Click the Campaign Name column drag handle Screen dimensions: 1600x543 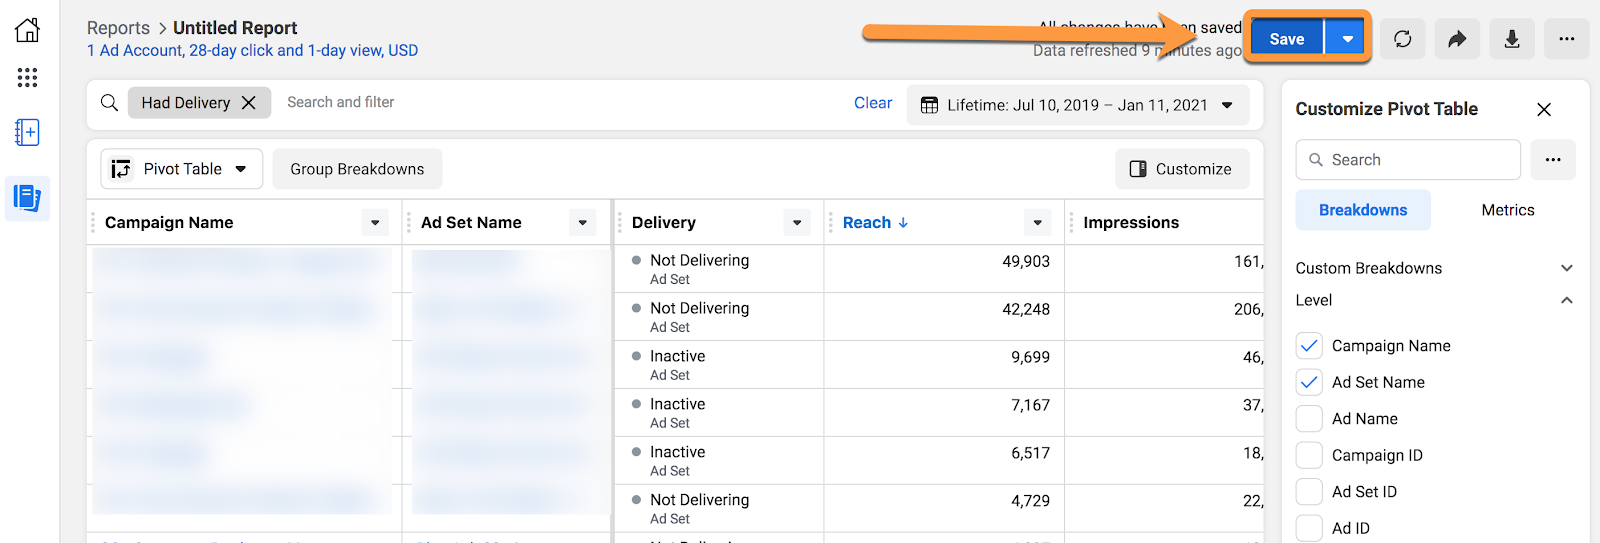[94, 223]
